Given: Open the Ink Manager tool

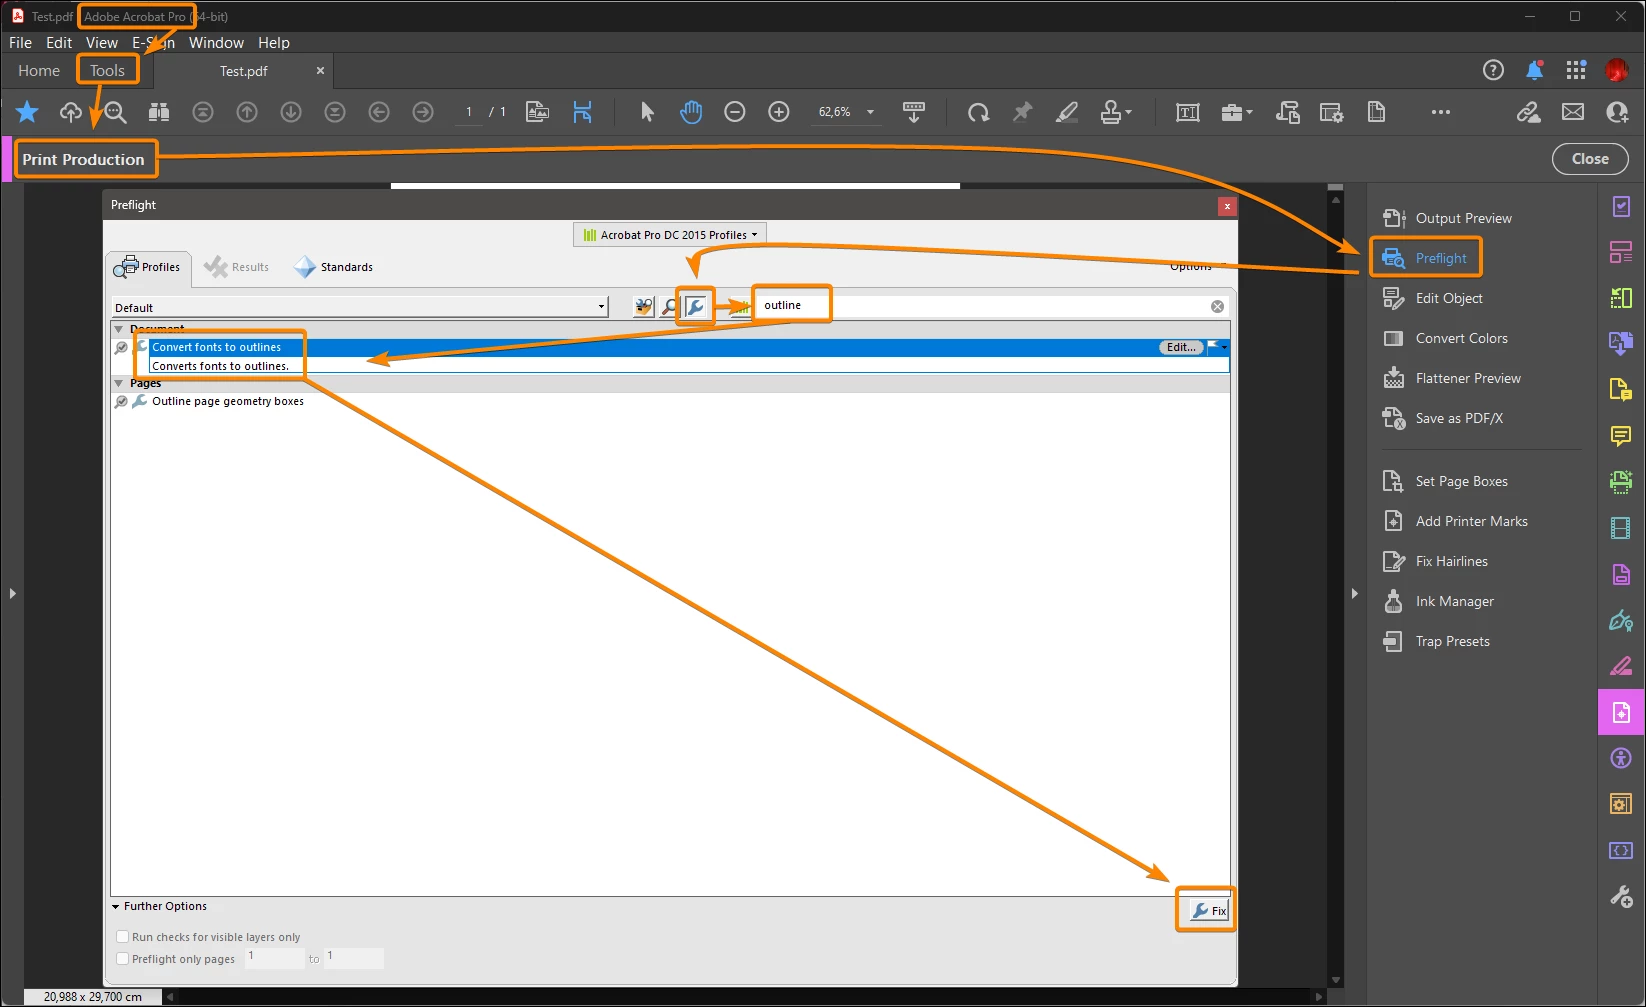Looking at the screenshot, I should point(1454,601).
